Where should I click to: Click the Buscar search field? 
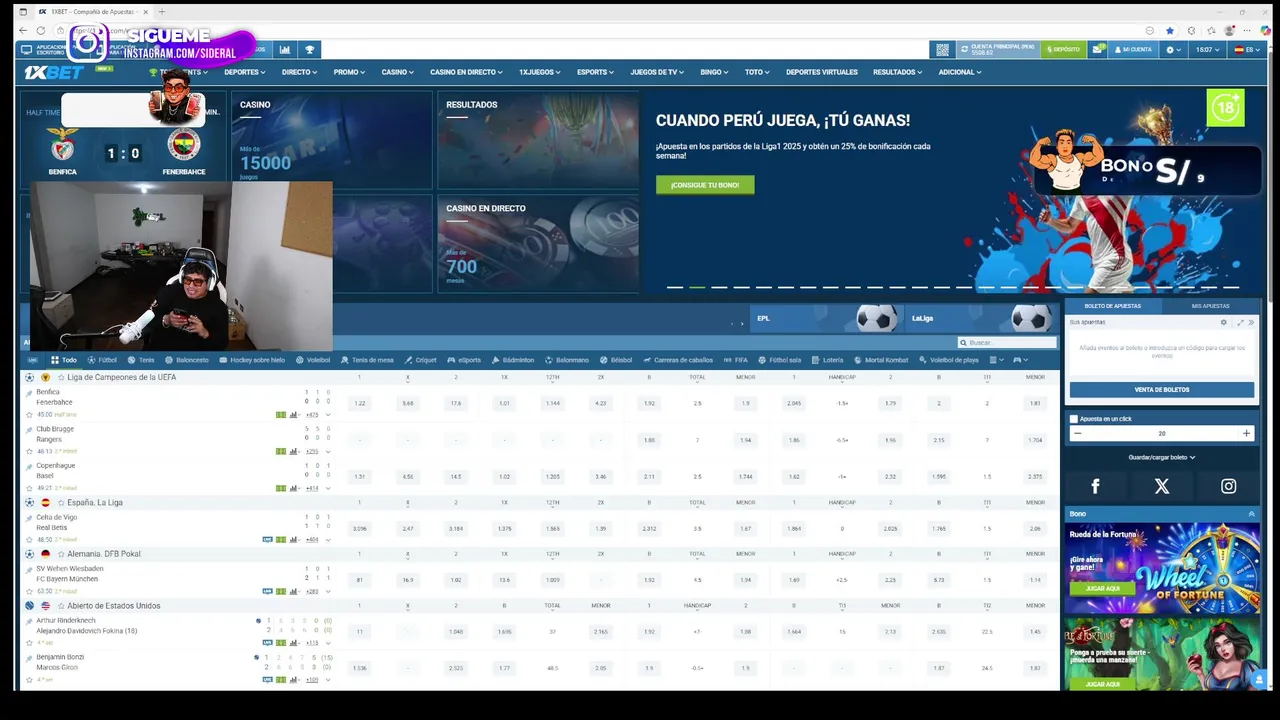(1007, 342)
